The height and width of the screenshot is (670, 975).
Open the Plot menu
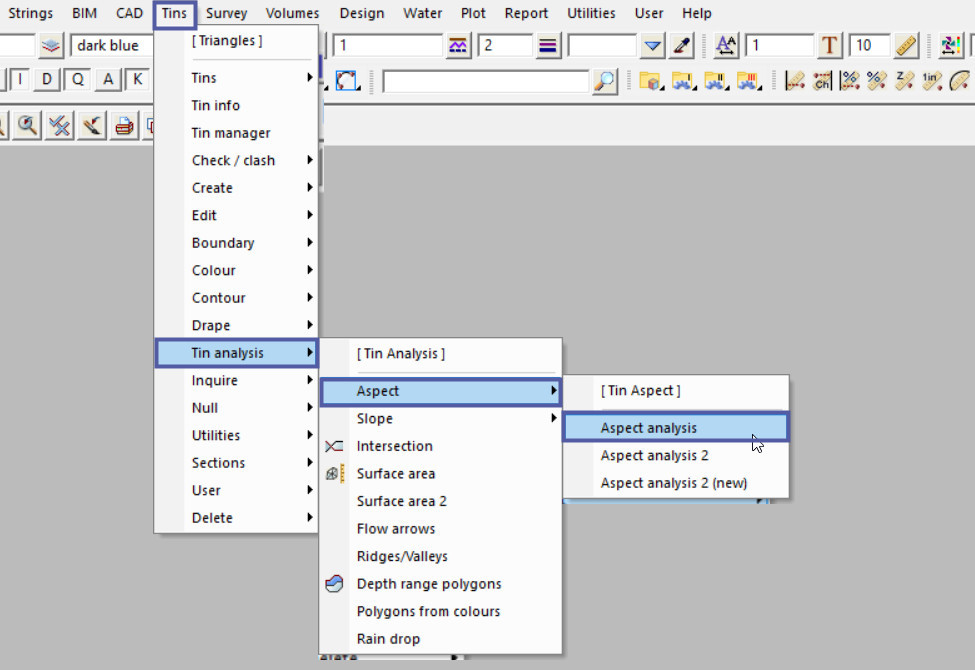[x=473, y=13]
